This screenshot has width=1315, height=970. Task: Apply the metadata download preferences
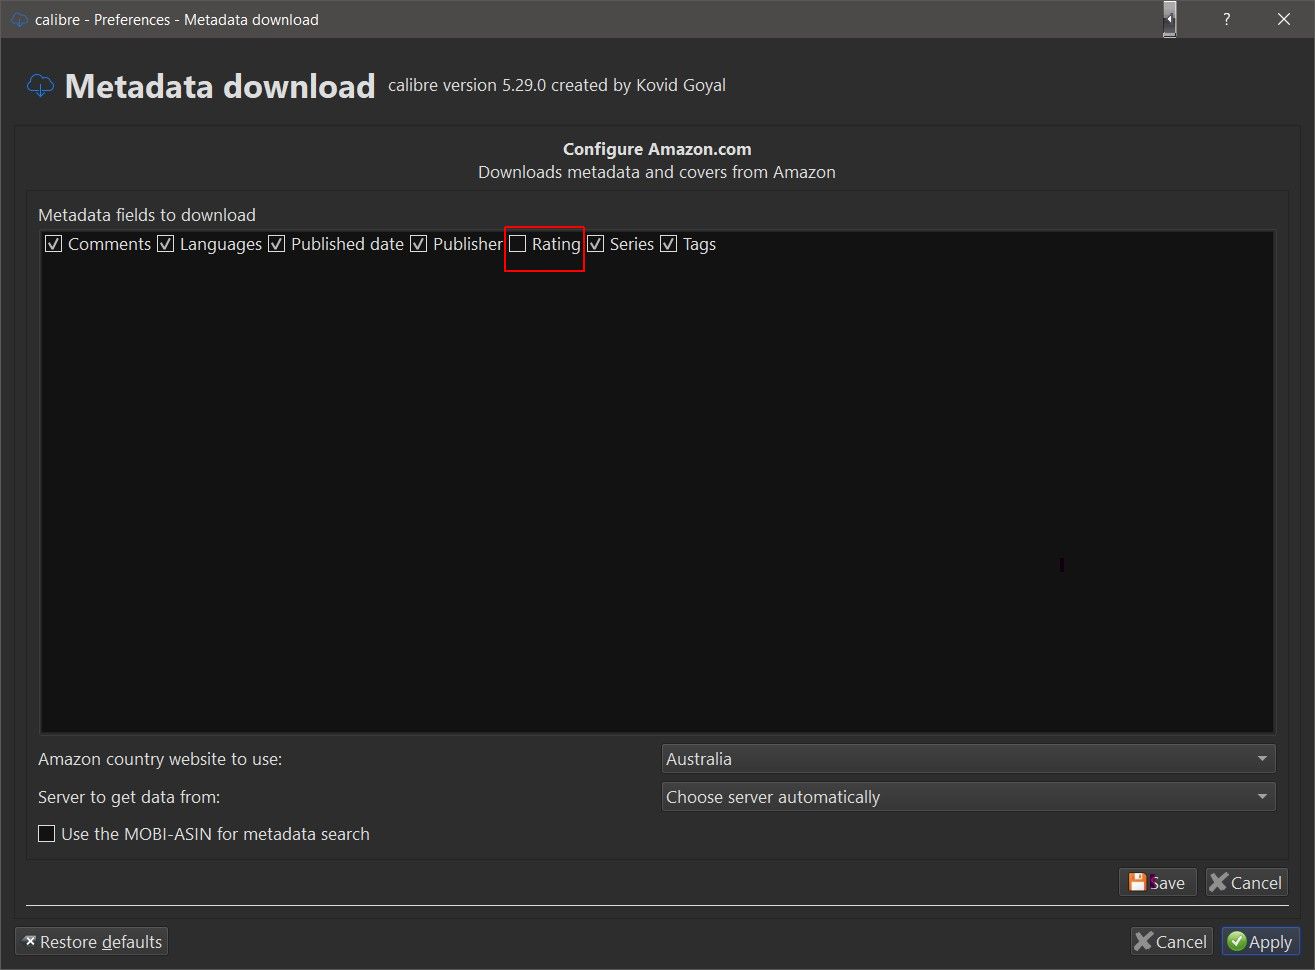tap(1260, 942)
